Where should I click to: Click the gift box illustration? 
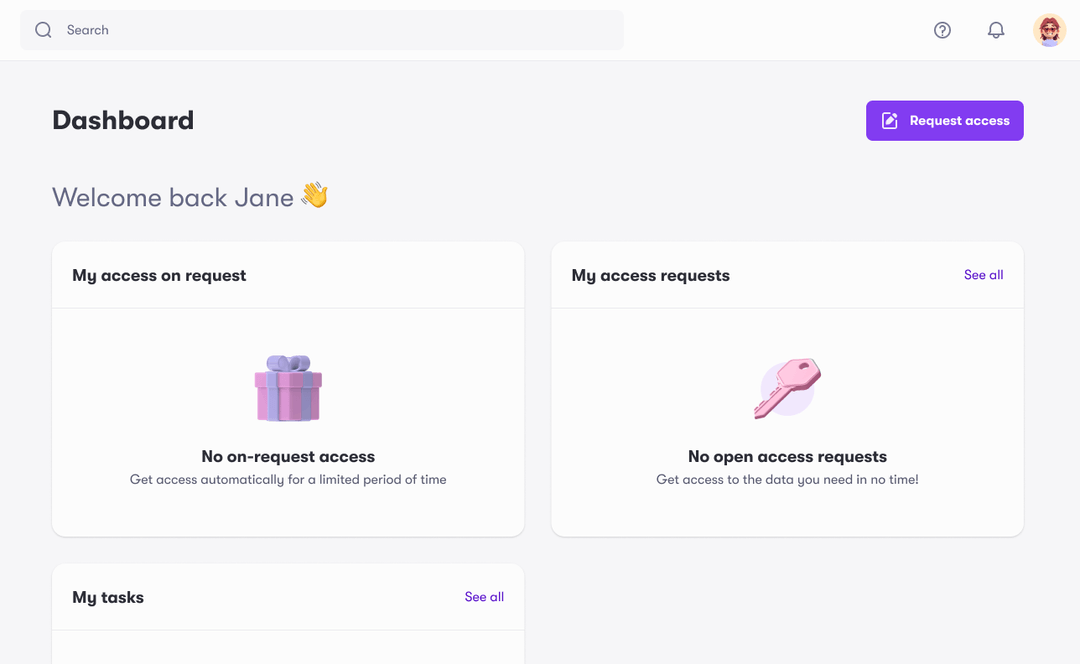288,388
